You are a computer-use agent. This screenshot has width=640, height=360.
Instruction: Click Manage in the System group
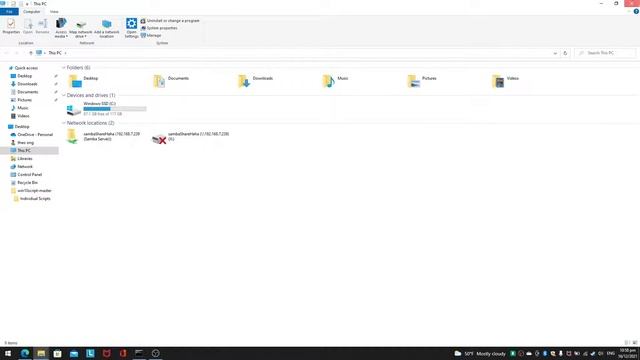point(151,36)
